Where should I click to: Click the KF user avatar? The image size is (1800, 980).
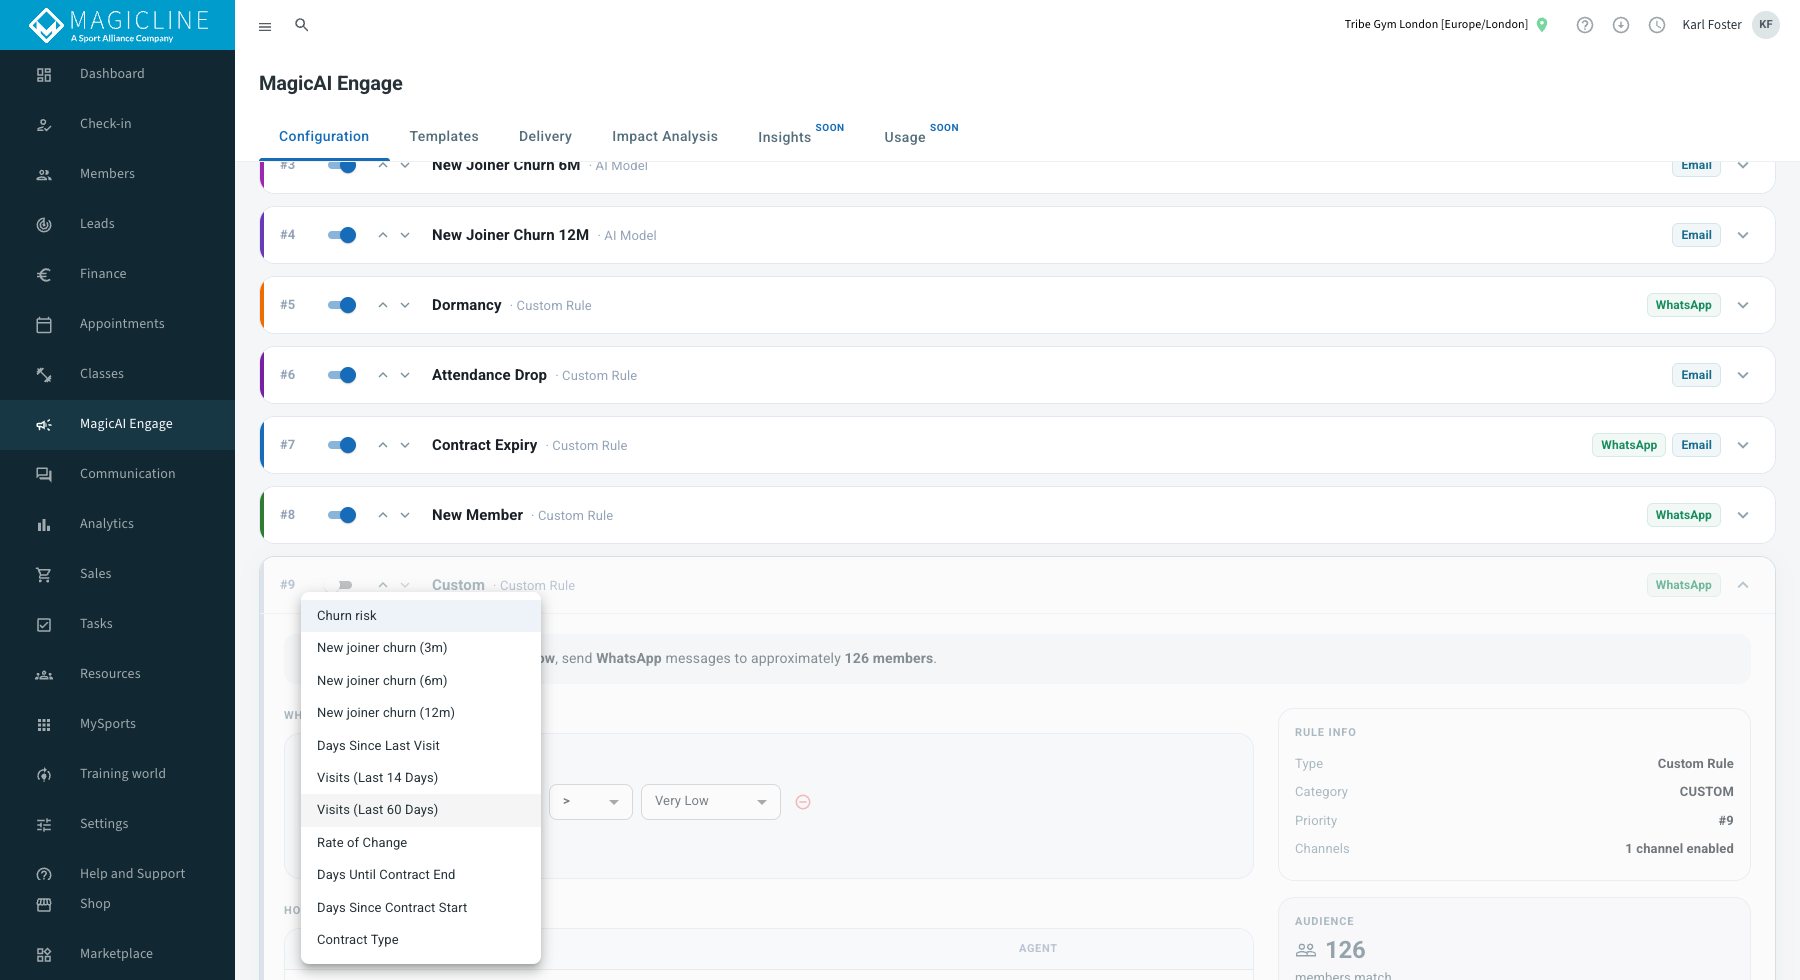click(x=1766, y=25)
